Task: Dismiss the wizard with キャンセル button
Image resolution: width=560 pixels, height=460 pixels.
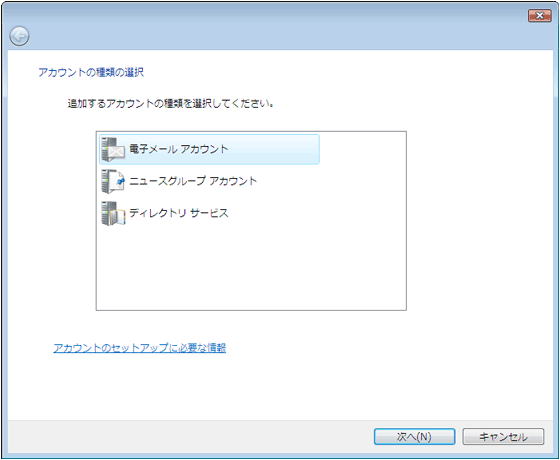Action: click(x=503, y=436)
